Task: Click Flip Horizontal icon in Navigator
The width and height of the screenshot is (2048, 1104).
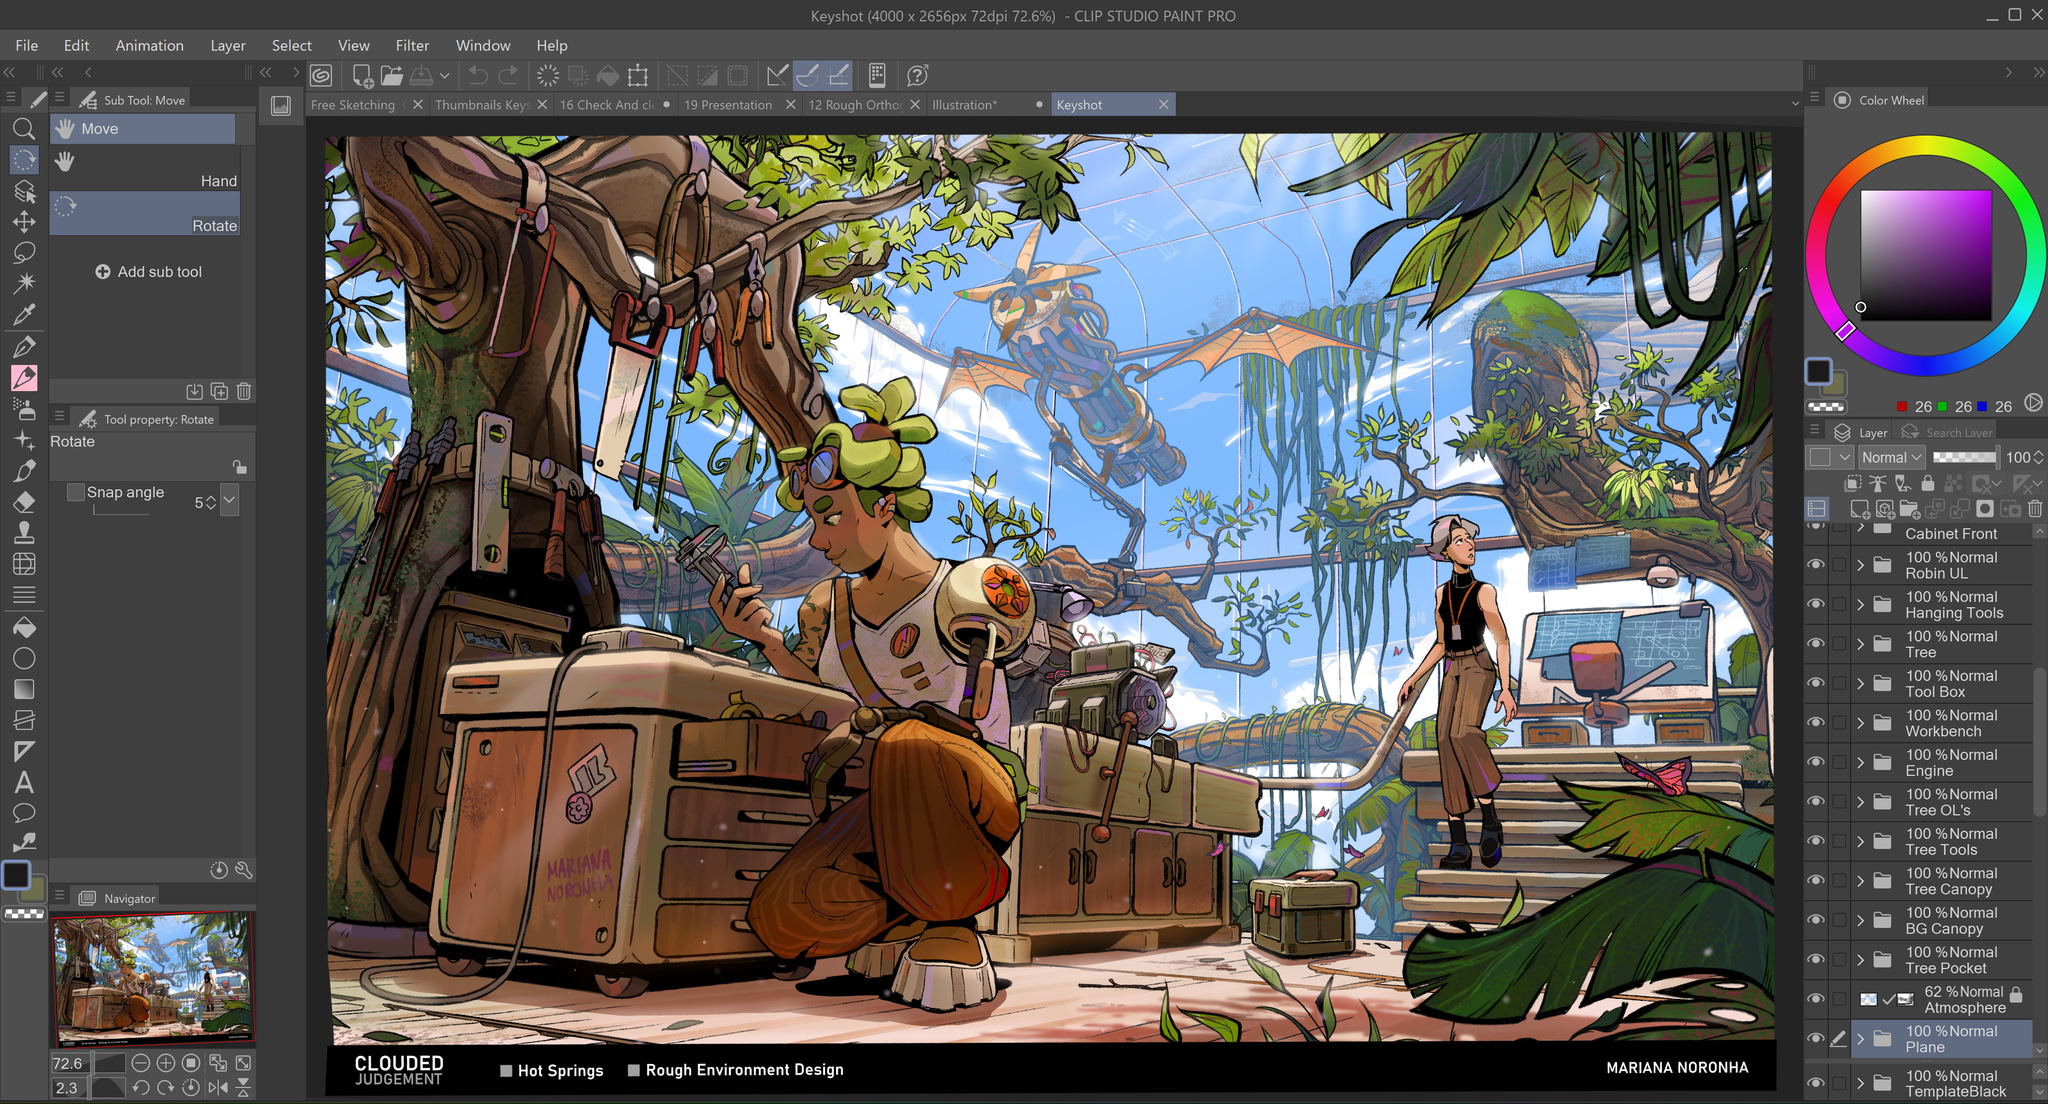Action: pos(218,1087)
